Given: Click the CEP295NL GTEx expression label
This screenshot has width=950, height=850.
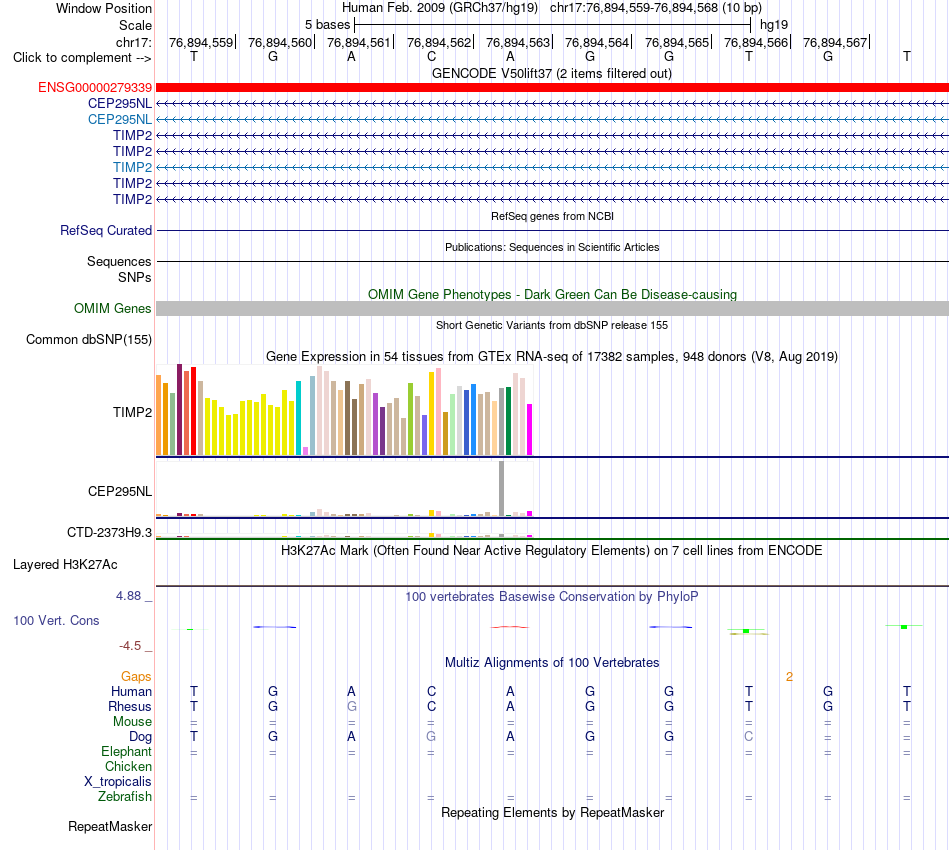Looking at the screenshot, I should coord(119,491).
